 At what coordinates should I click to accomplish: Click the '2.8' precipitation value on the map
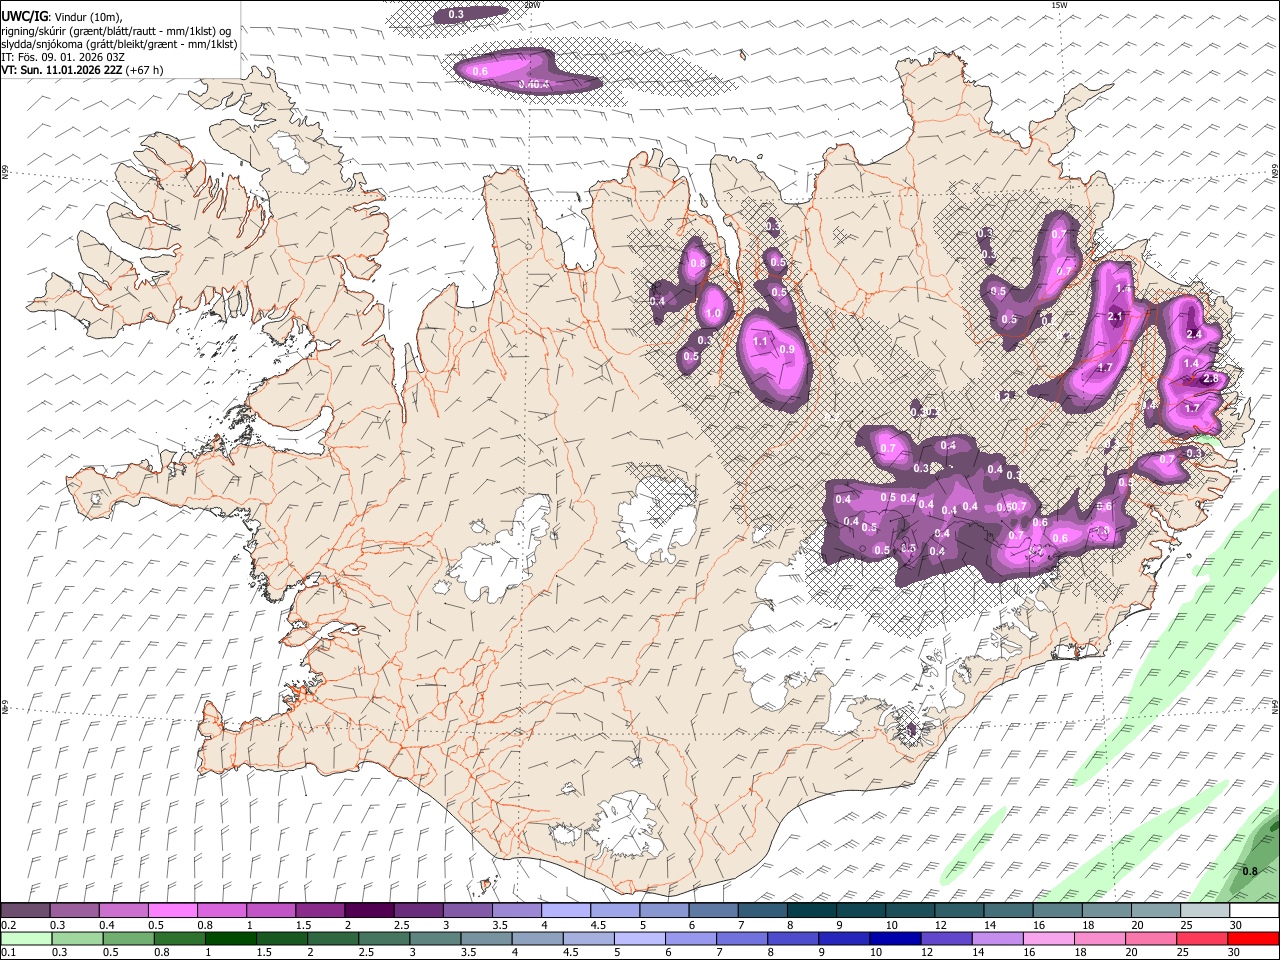(x=1211, y=379)
